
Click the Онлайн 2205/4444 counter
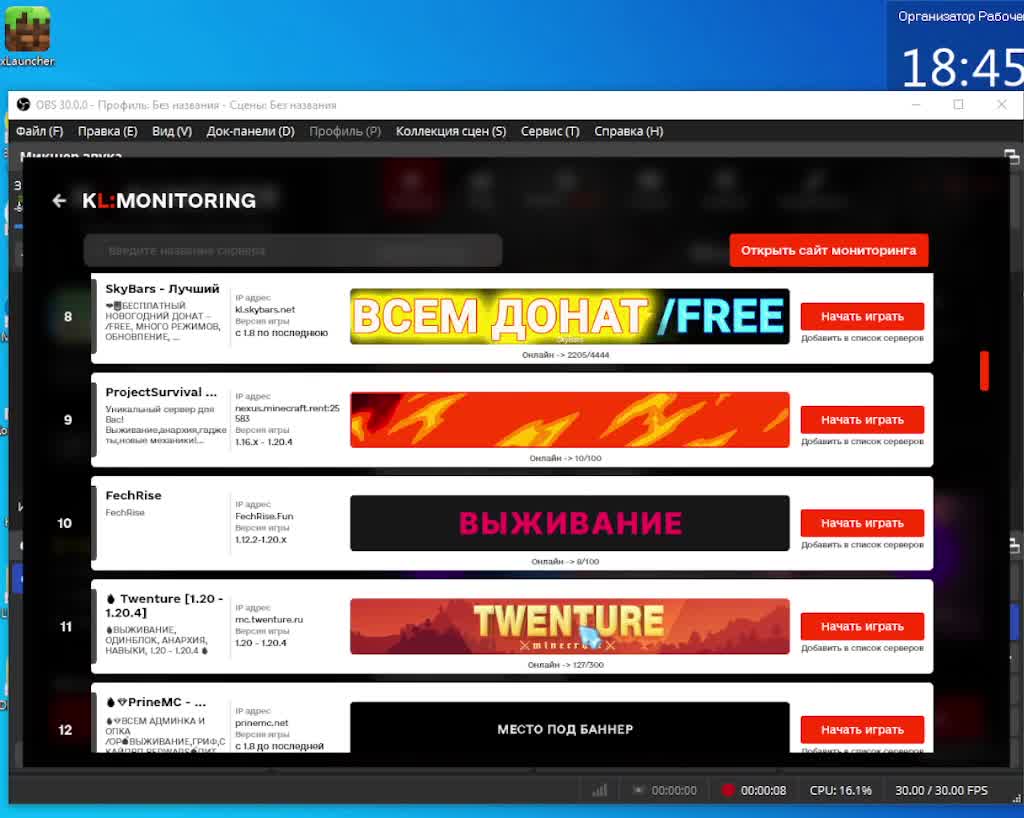[x=566, y=355]
